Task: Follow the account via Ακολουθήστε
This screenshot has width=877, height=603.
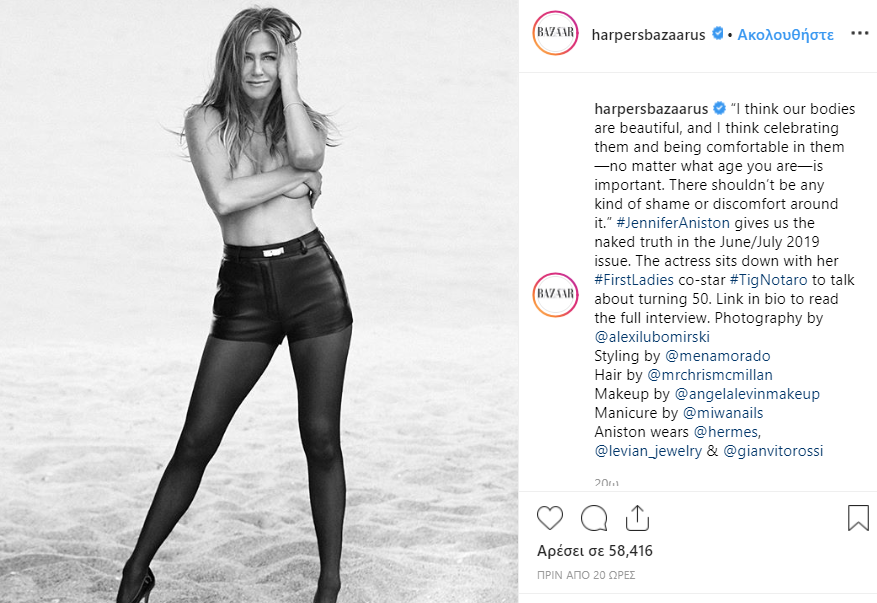Action: click(785, 35)
